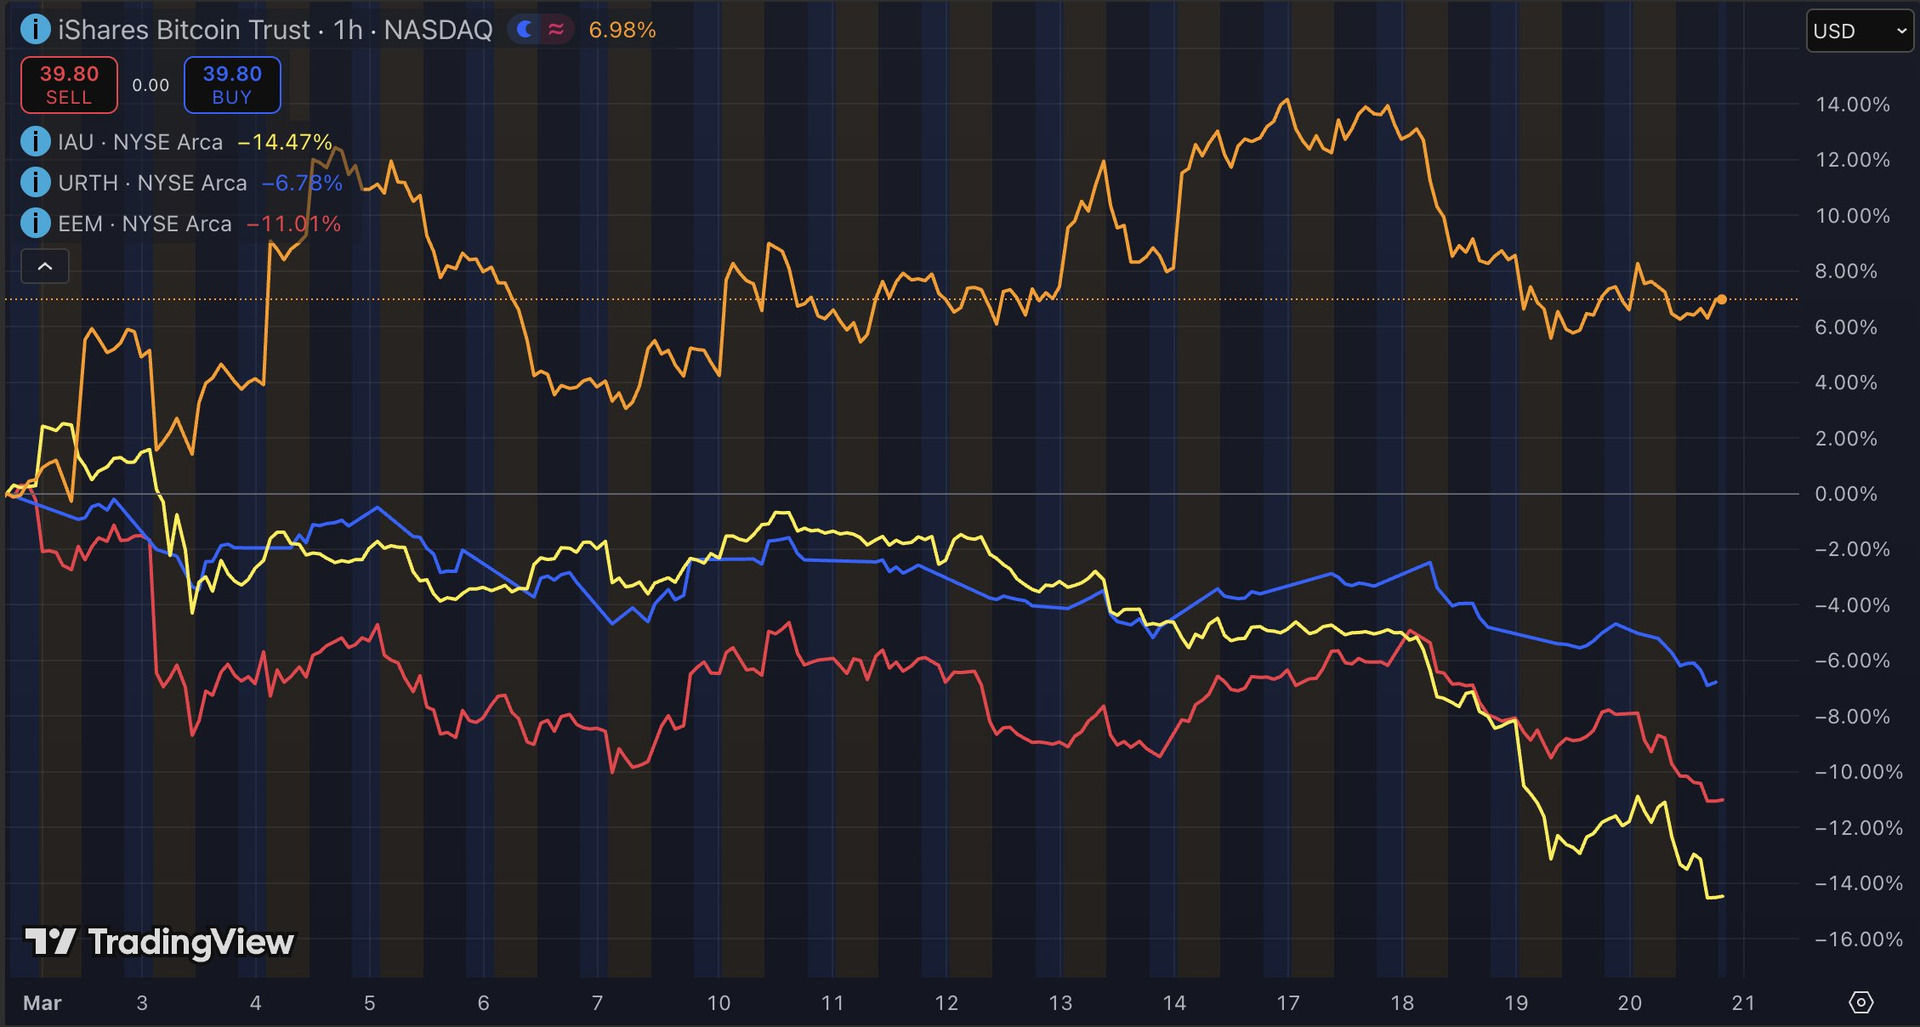Screen dimensions: 1920x1027
Task: Click the URTH symbol info icon
Action: tap(35, 183)
